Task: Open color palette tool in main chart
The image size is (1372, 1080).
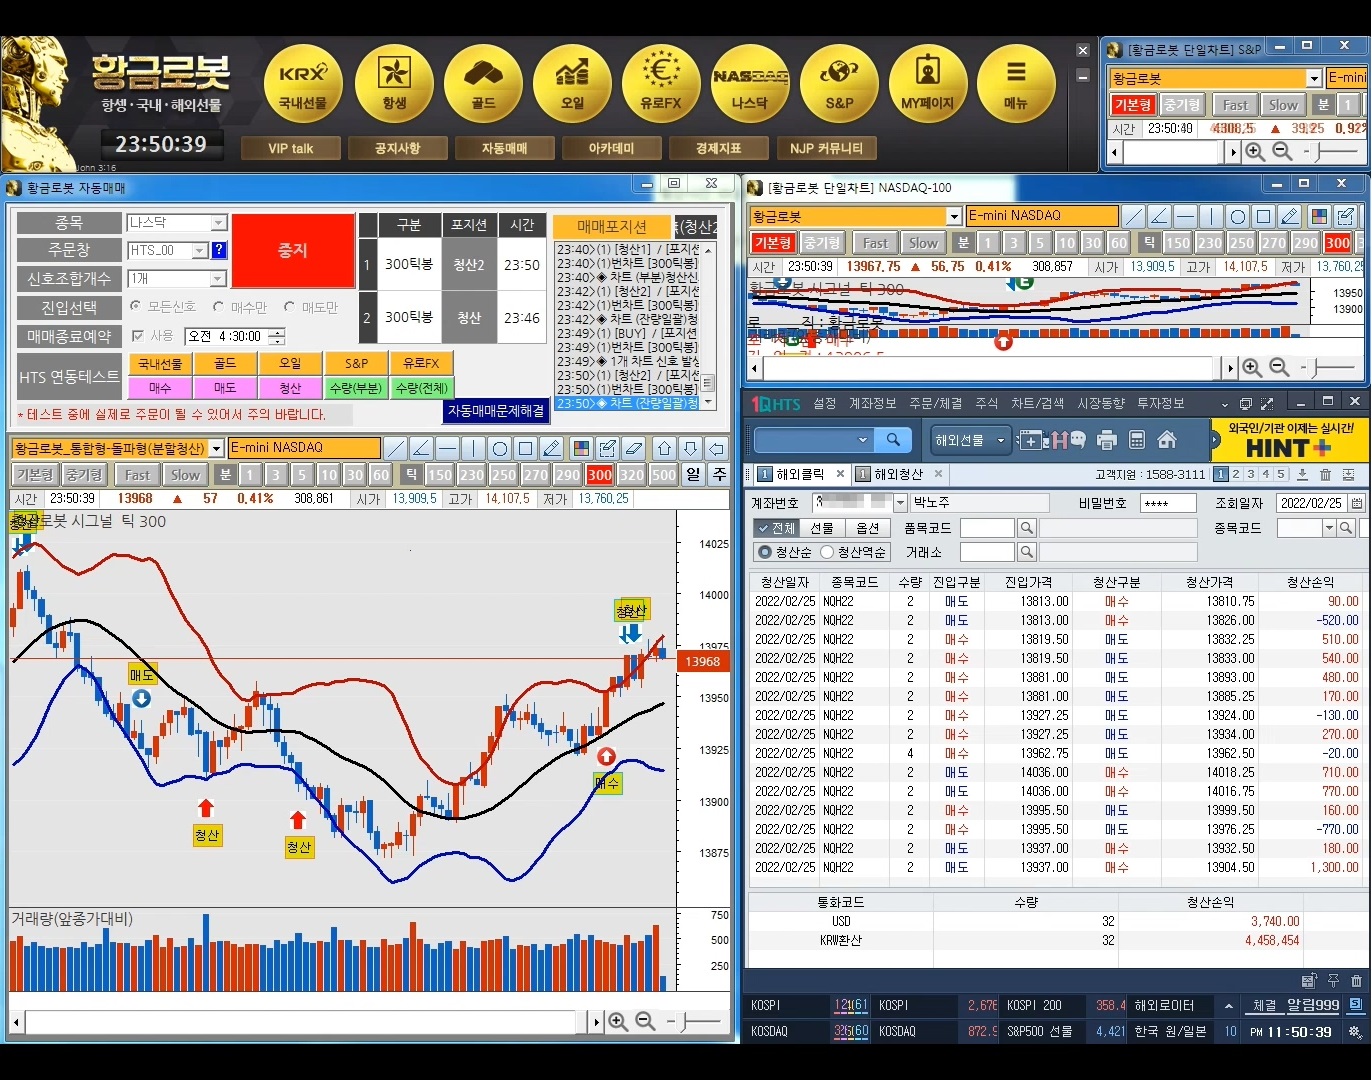Action: (581, 448)
